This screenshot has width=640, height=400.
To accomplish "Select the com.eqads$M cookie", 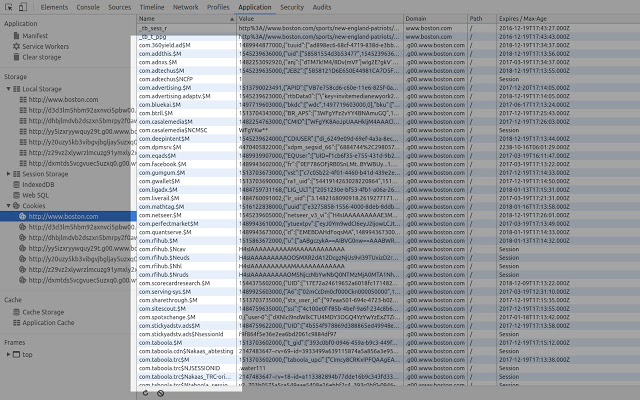I will [157, 156].
